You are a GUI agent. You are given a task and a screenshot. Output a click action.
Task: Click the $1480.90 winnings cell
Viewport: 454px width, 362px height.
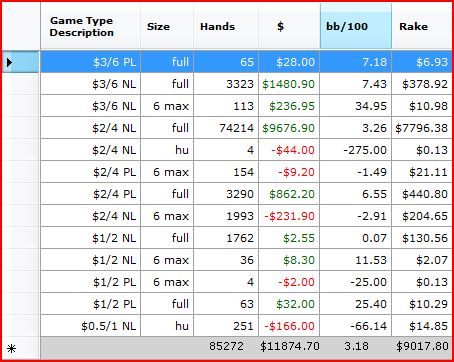(x=289, y=84)
